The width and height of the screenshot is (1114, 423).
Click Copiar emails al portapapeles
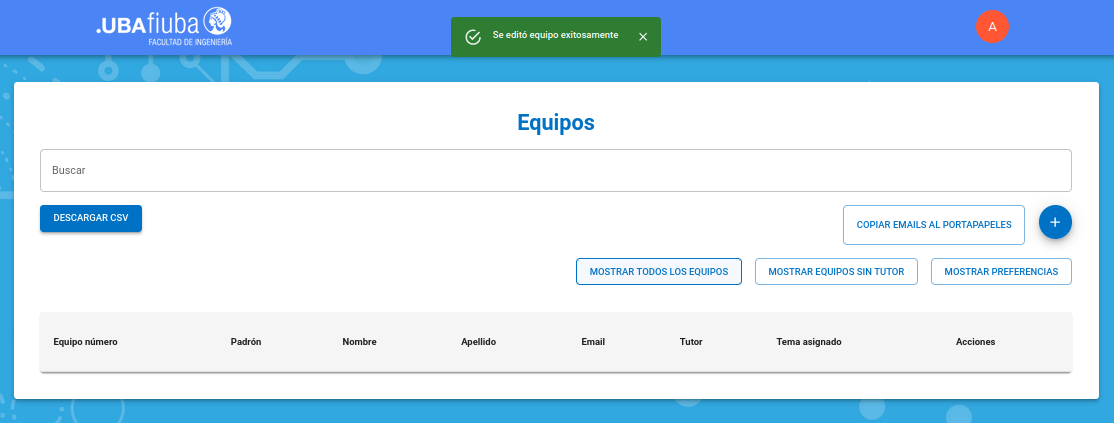tap(934, 225)
